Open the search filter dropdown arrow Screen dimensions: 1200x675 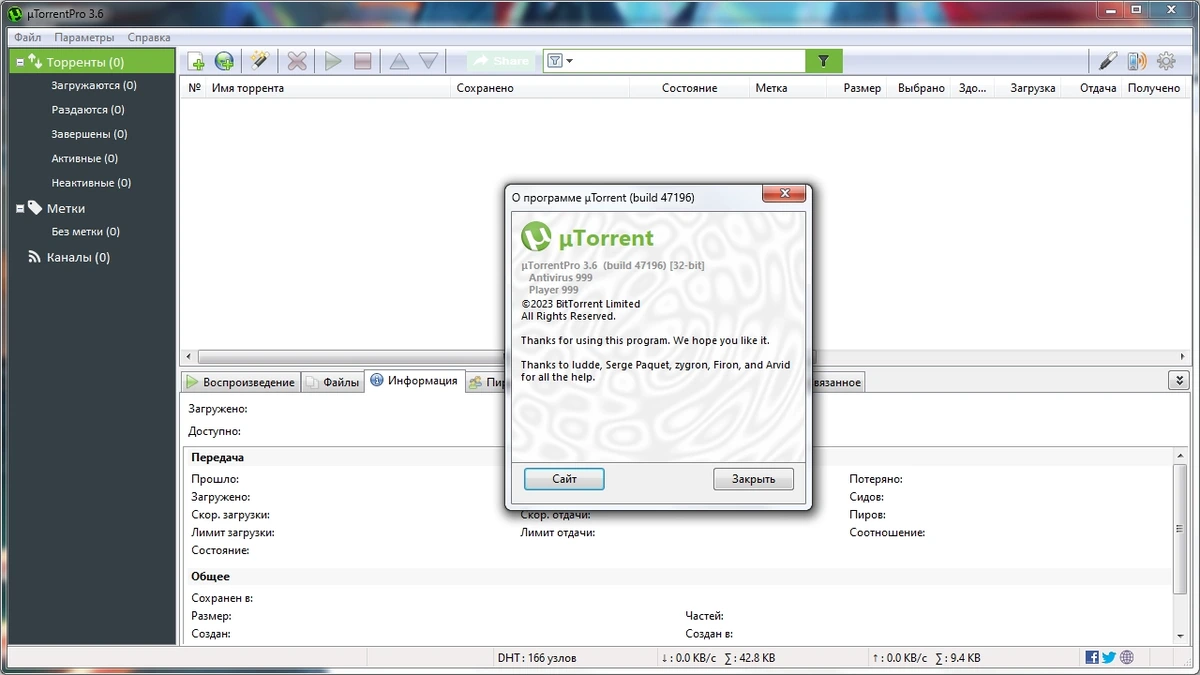(569, 61)
